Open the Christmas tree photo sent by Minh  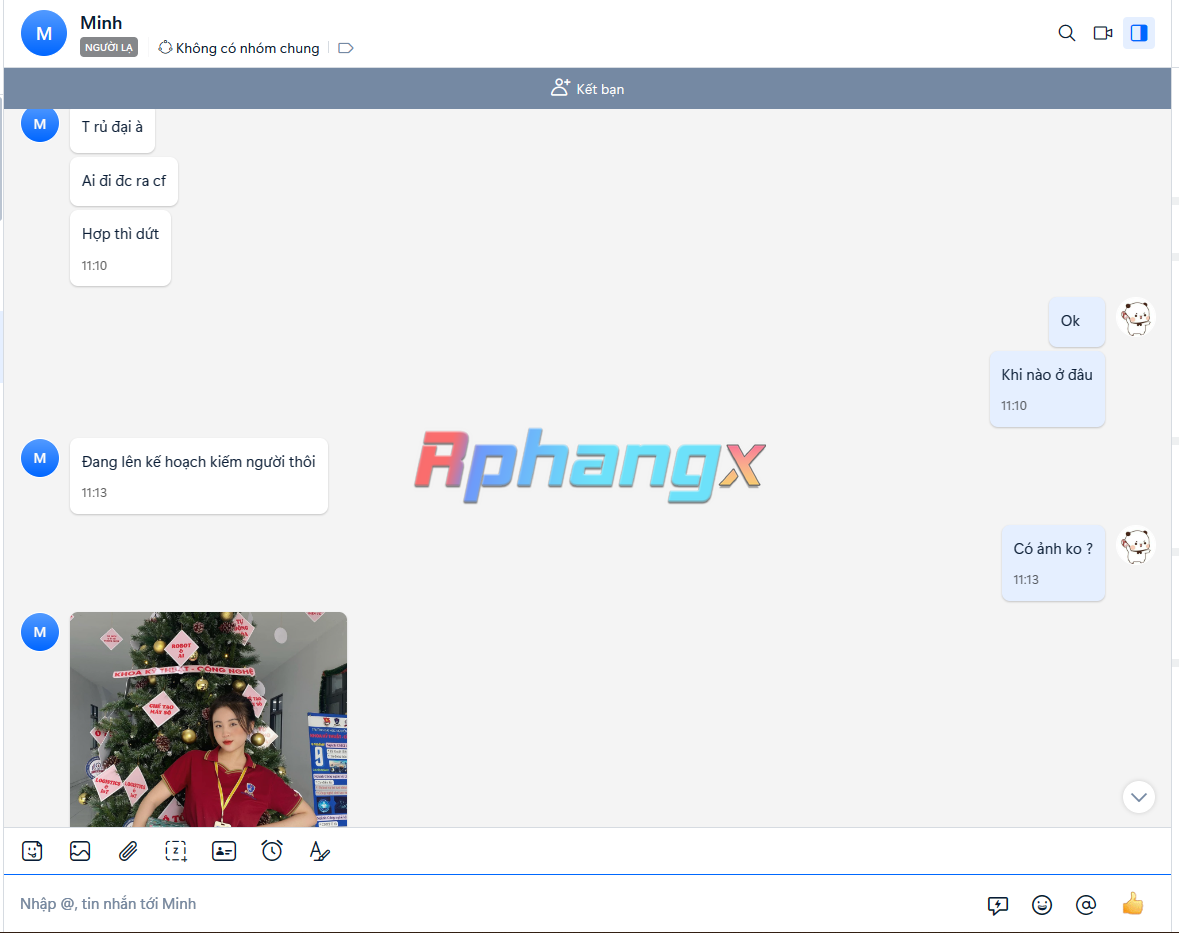pos(208,719)
